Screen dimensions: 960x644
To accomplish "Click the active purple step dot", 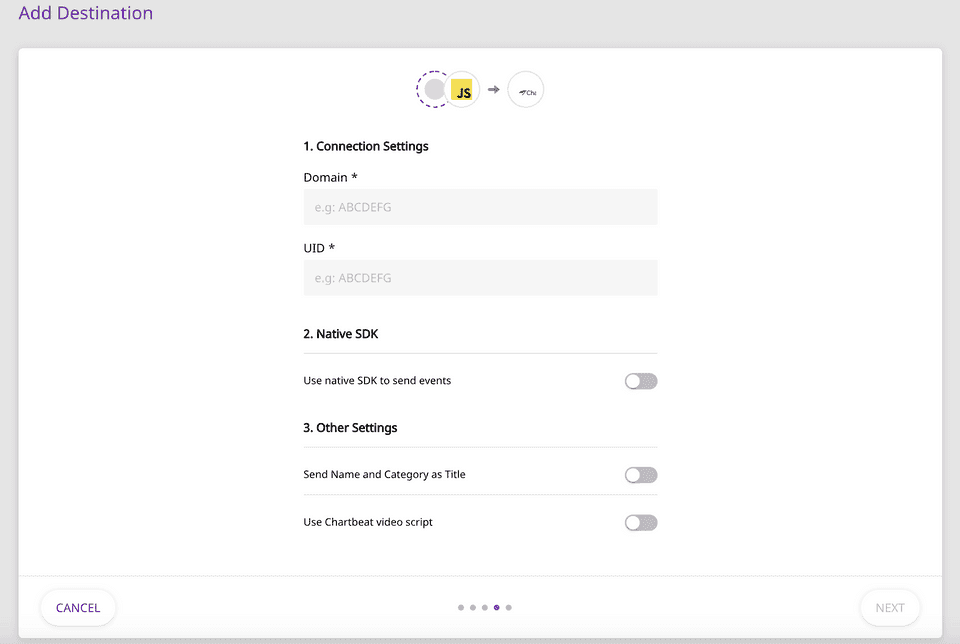I will 497,607.
